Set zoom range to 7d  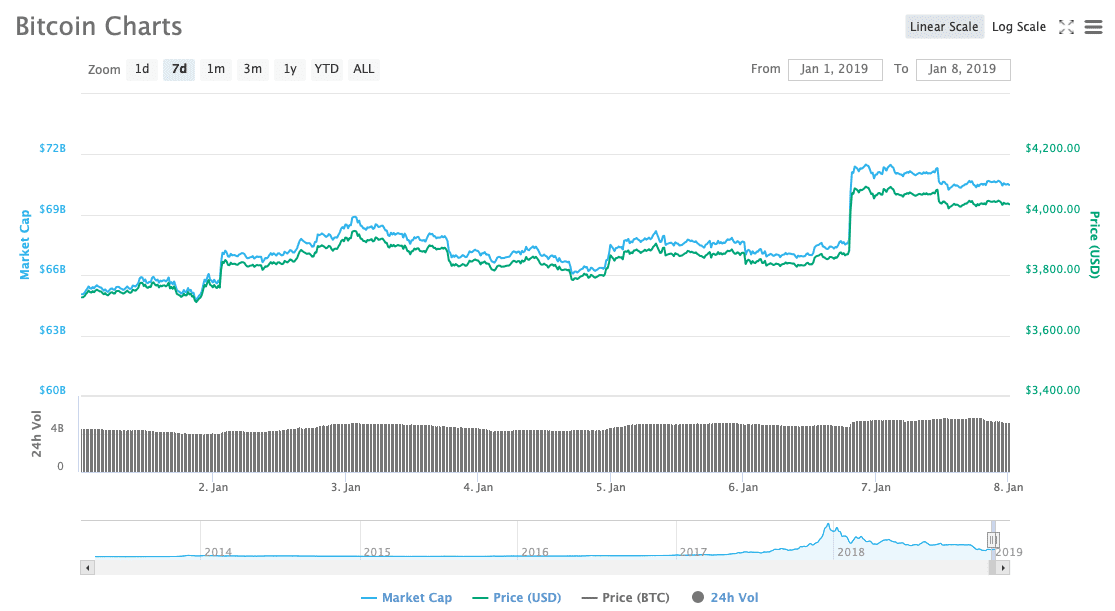click(179, 69)
